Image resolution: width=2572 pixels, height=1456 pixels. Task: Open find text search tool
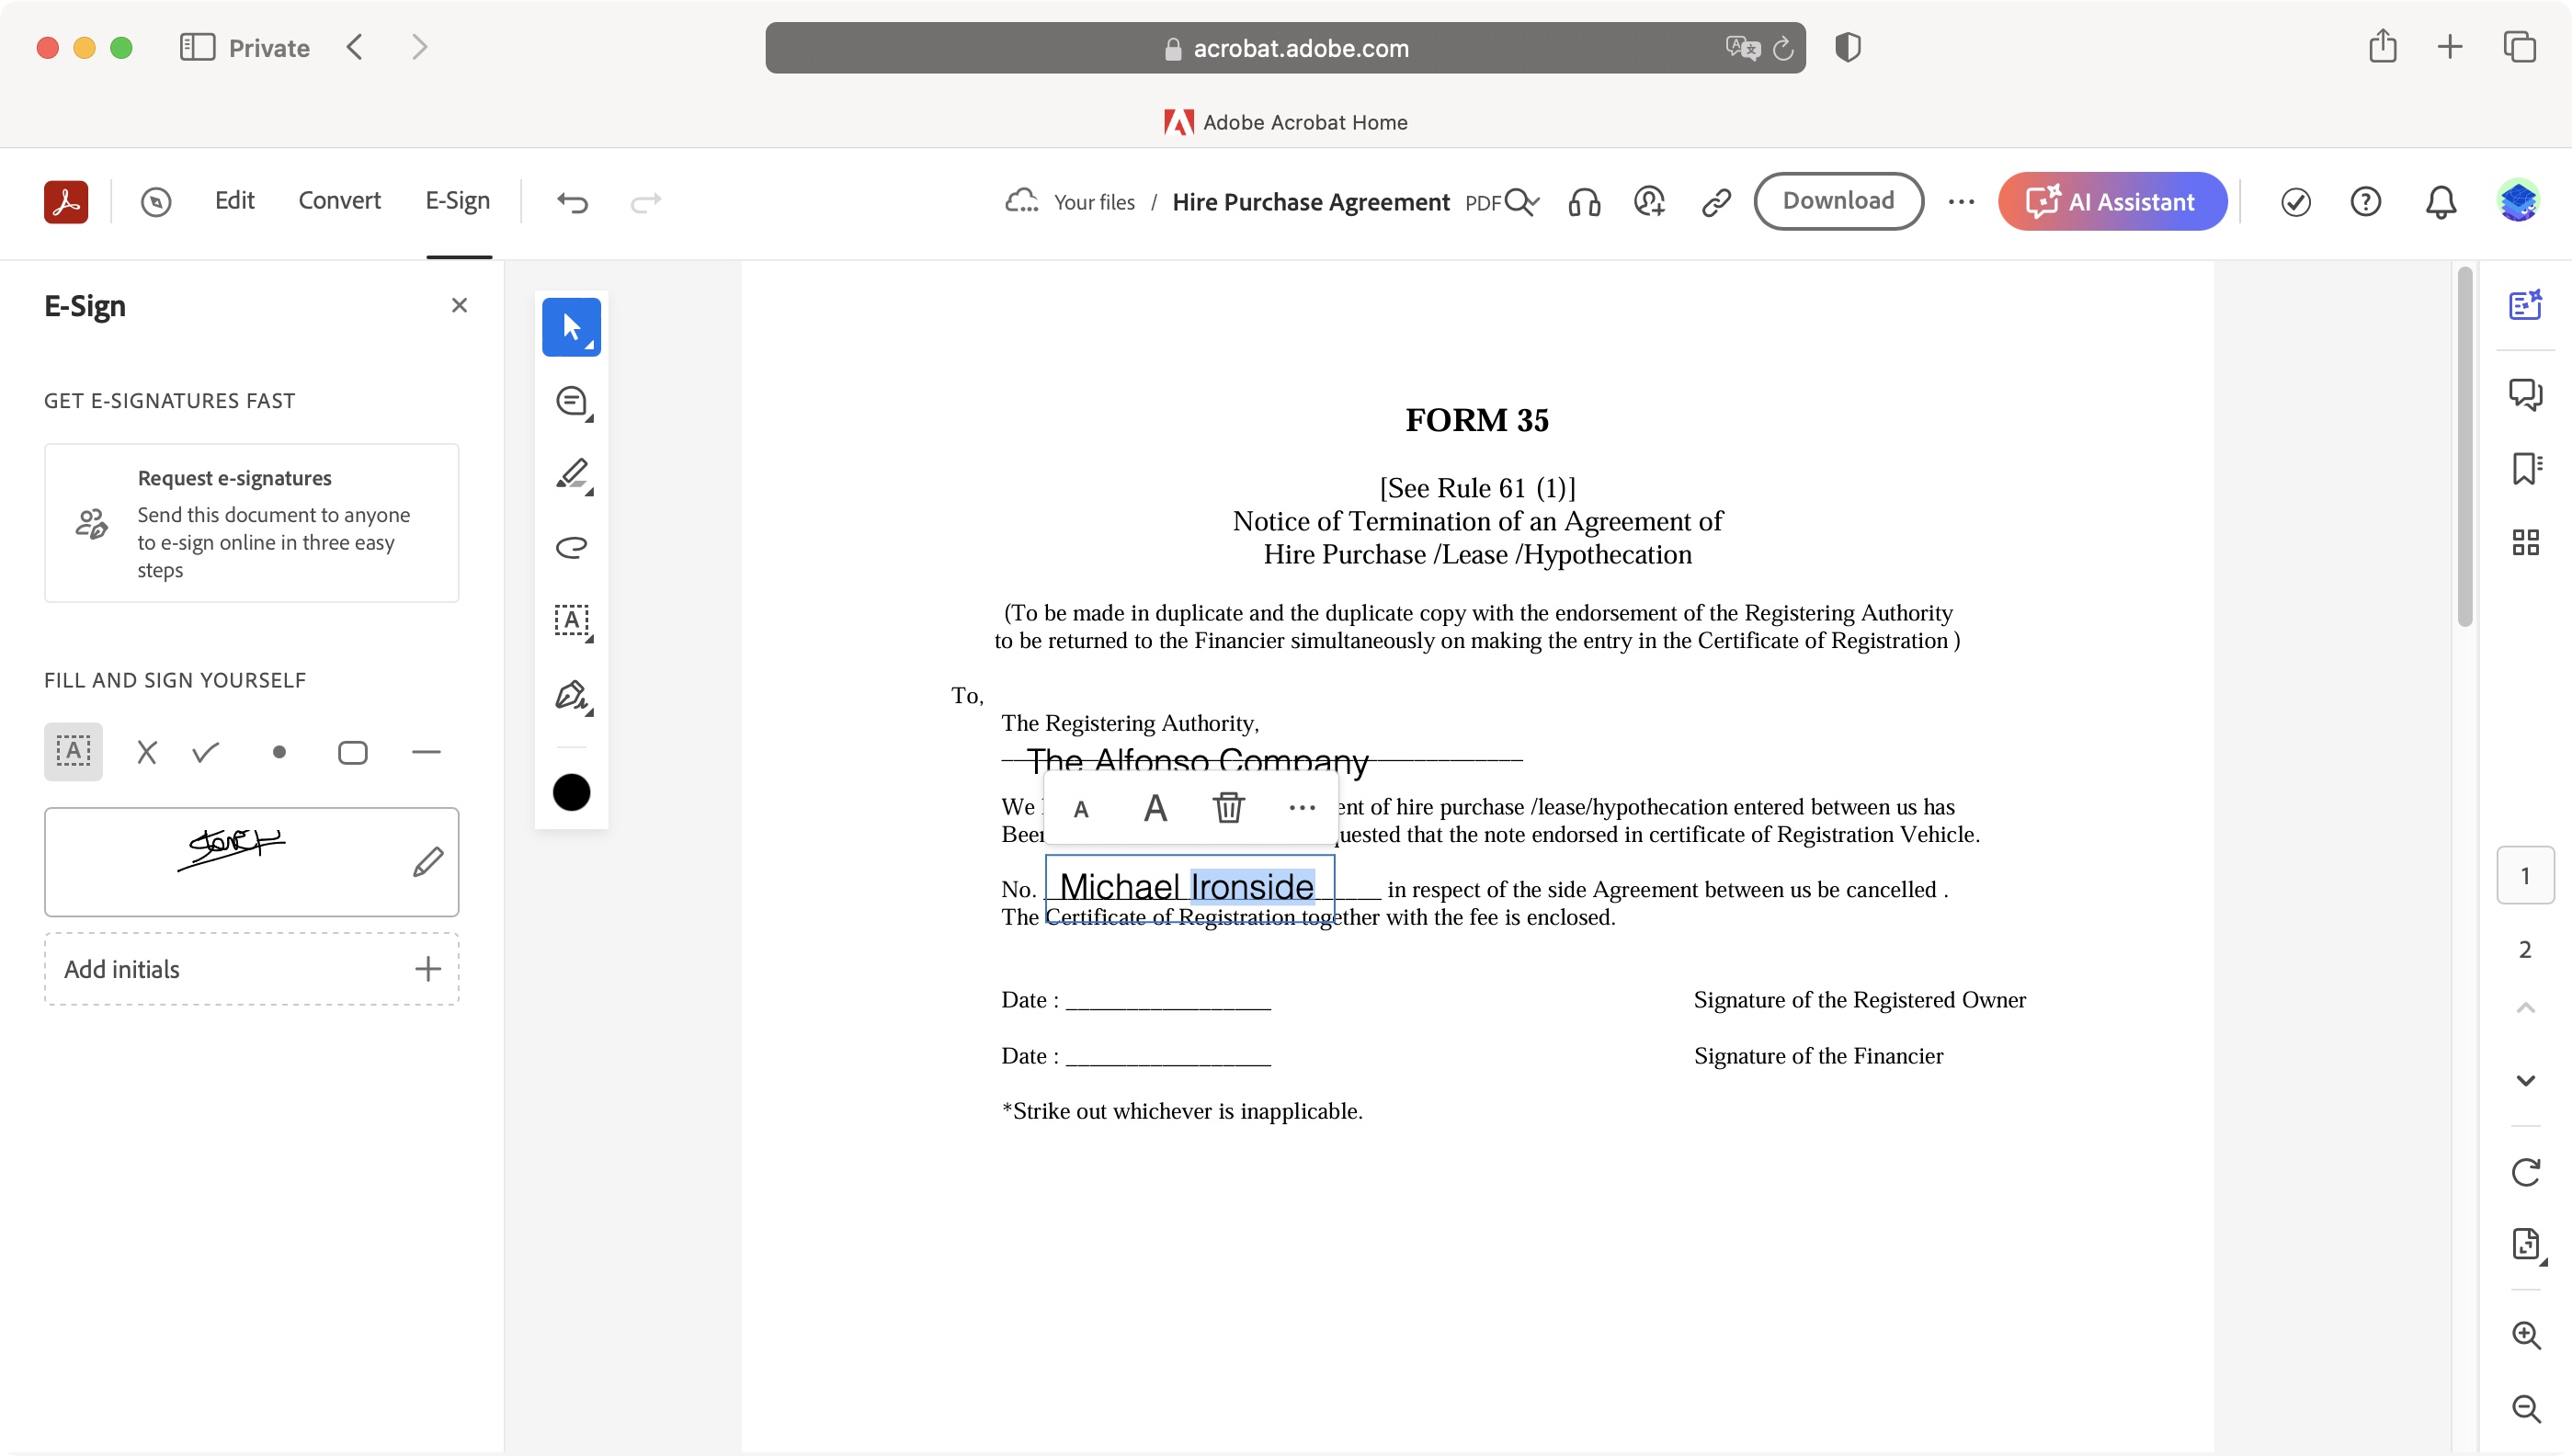click(x=1520, y=202)
